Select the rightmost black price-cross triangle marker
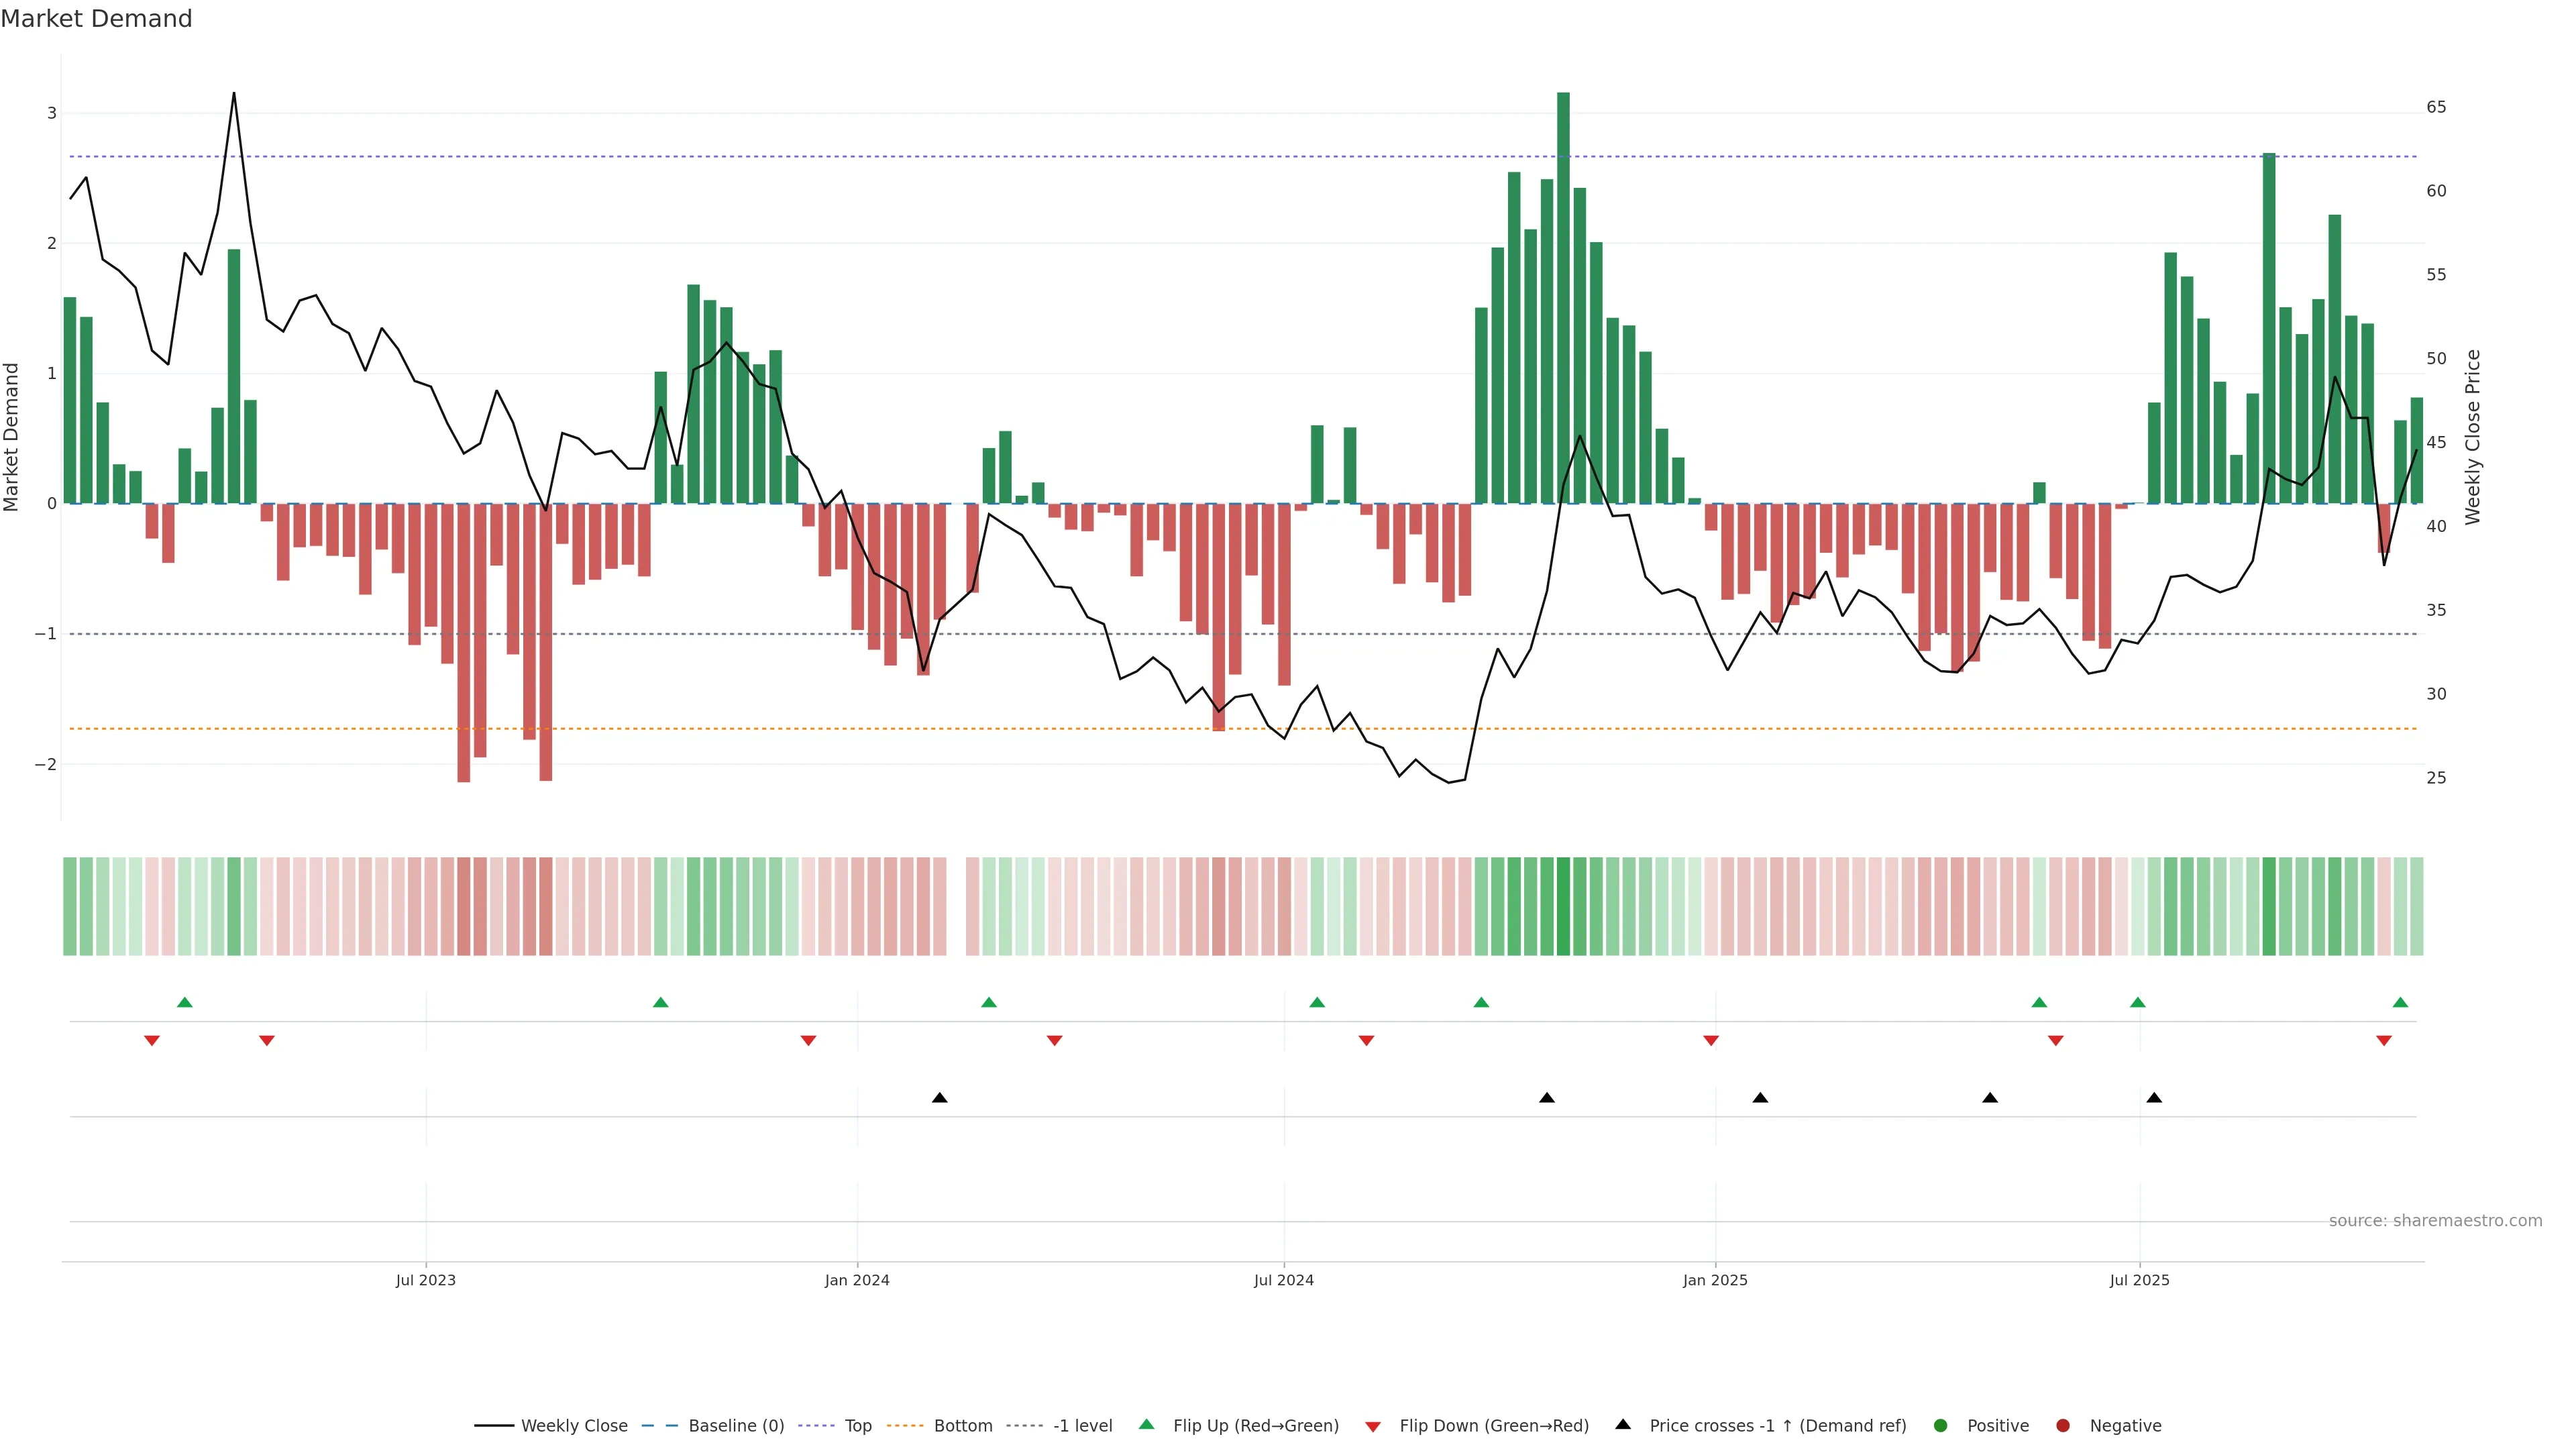The height and width of the screenshot is (1449, 2576). pyautogui.click(x=2154, y=1098)
